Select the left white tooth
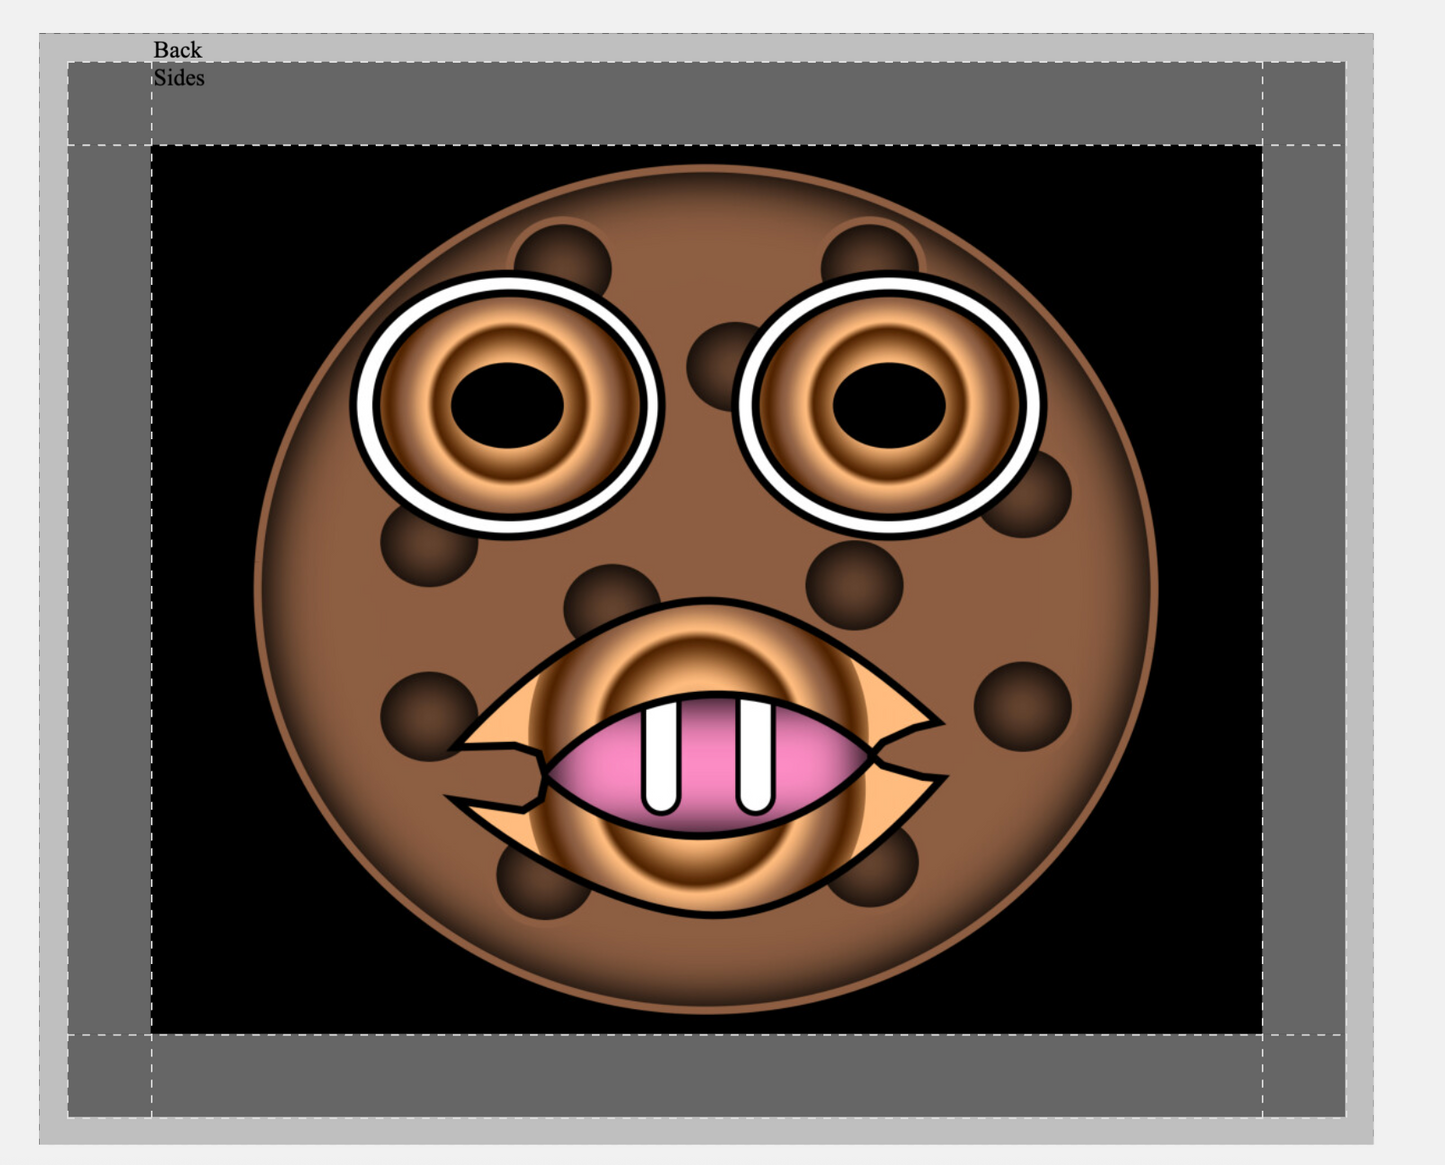 click(661, 755)
